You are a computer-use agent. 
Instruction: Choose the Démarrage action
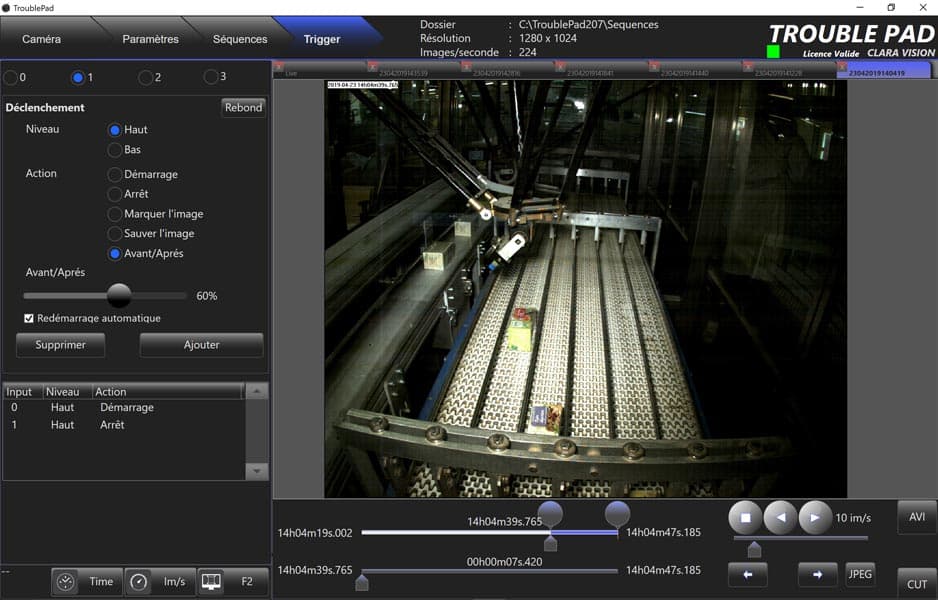tap(115, 174)
